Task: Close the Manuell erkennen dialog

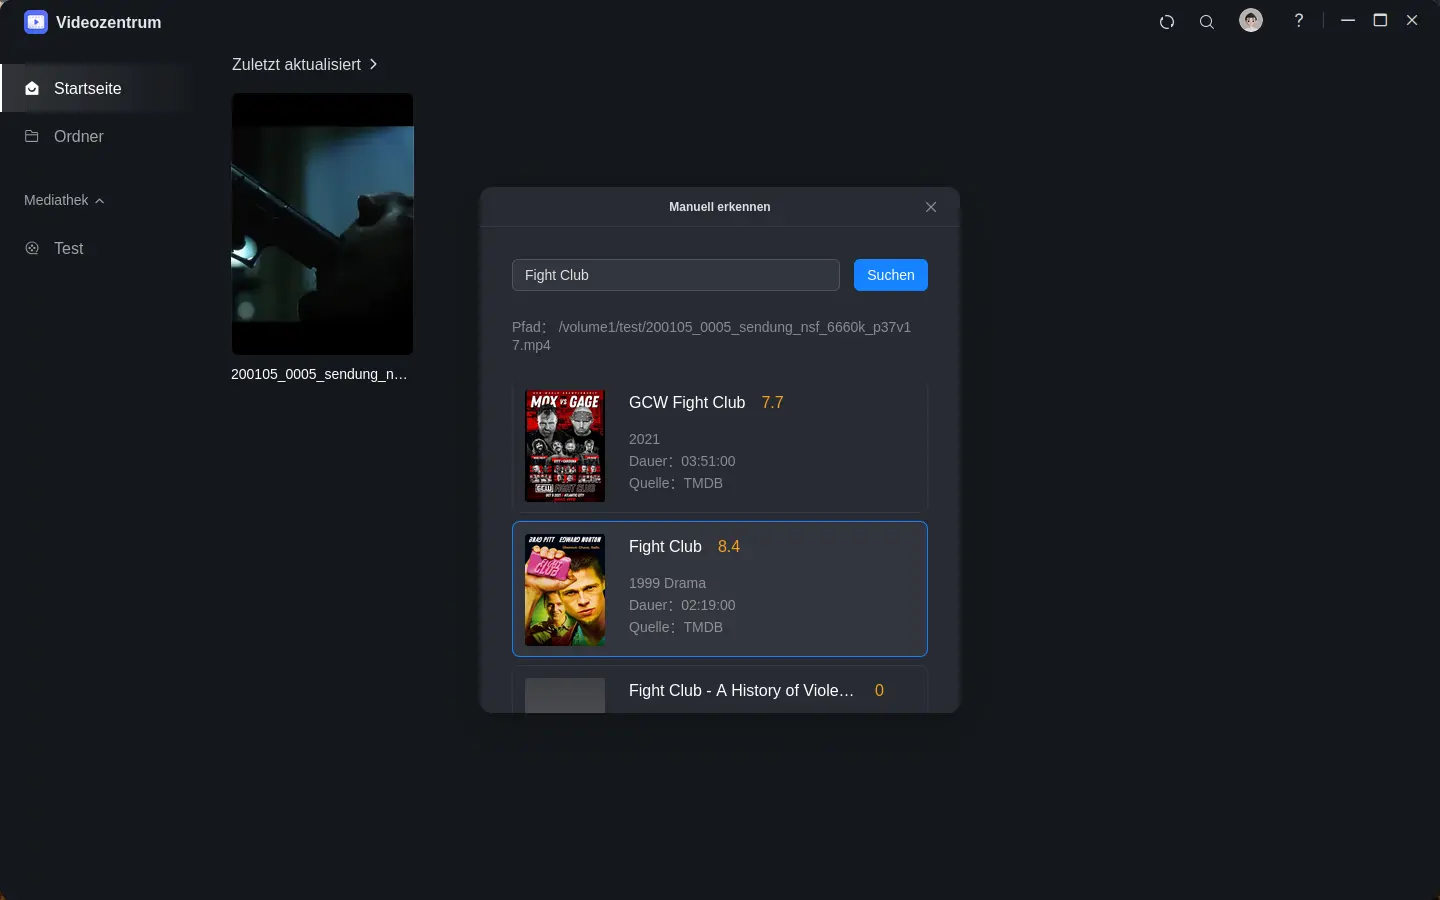Action: pyautogui.click(x=931, y=207)
